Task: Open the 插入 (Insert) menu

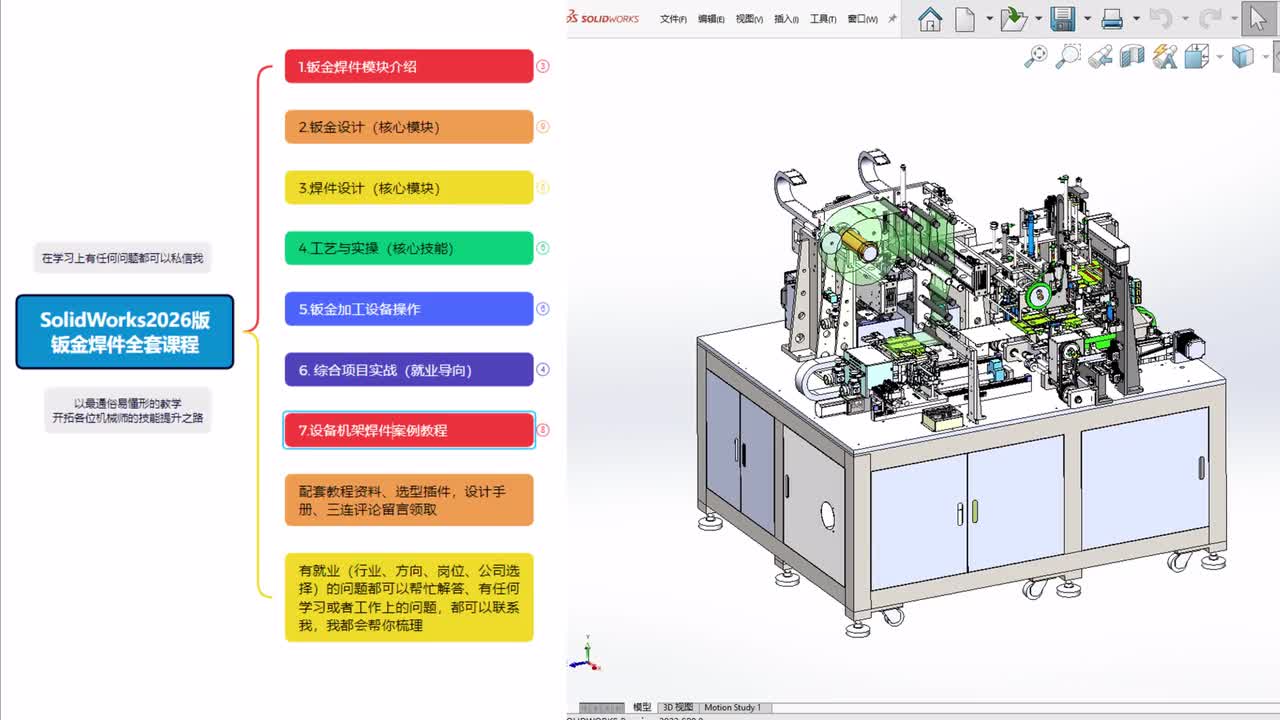Action: pos(787,19)
